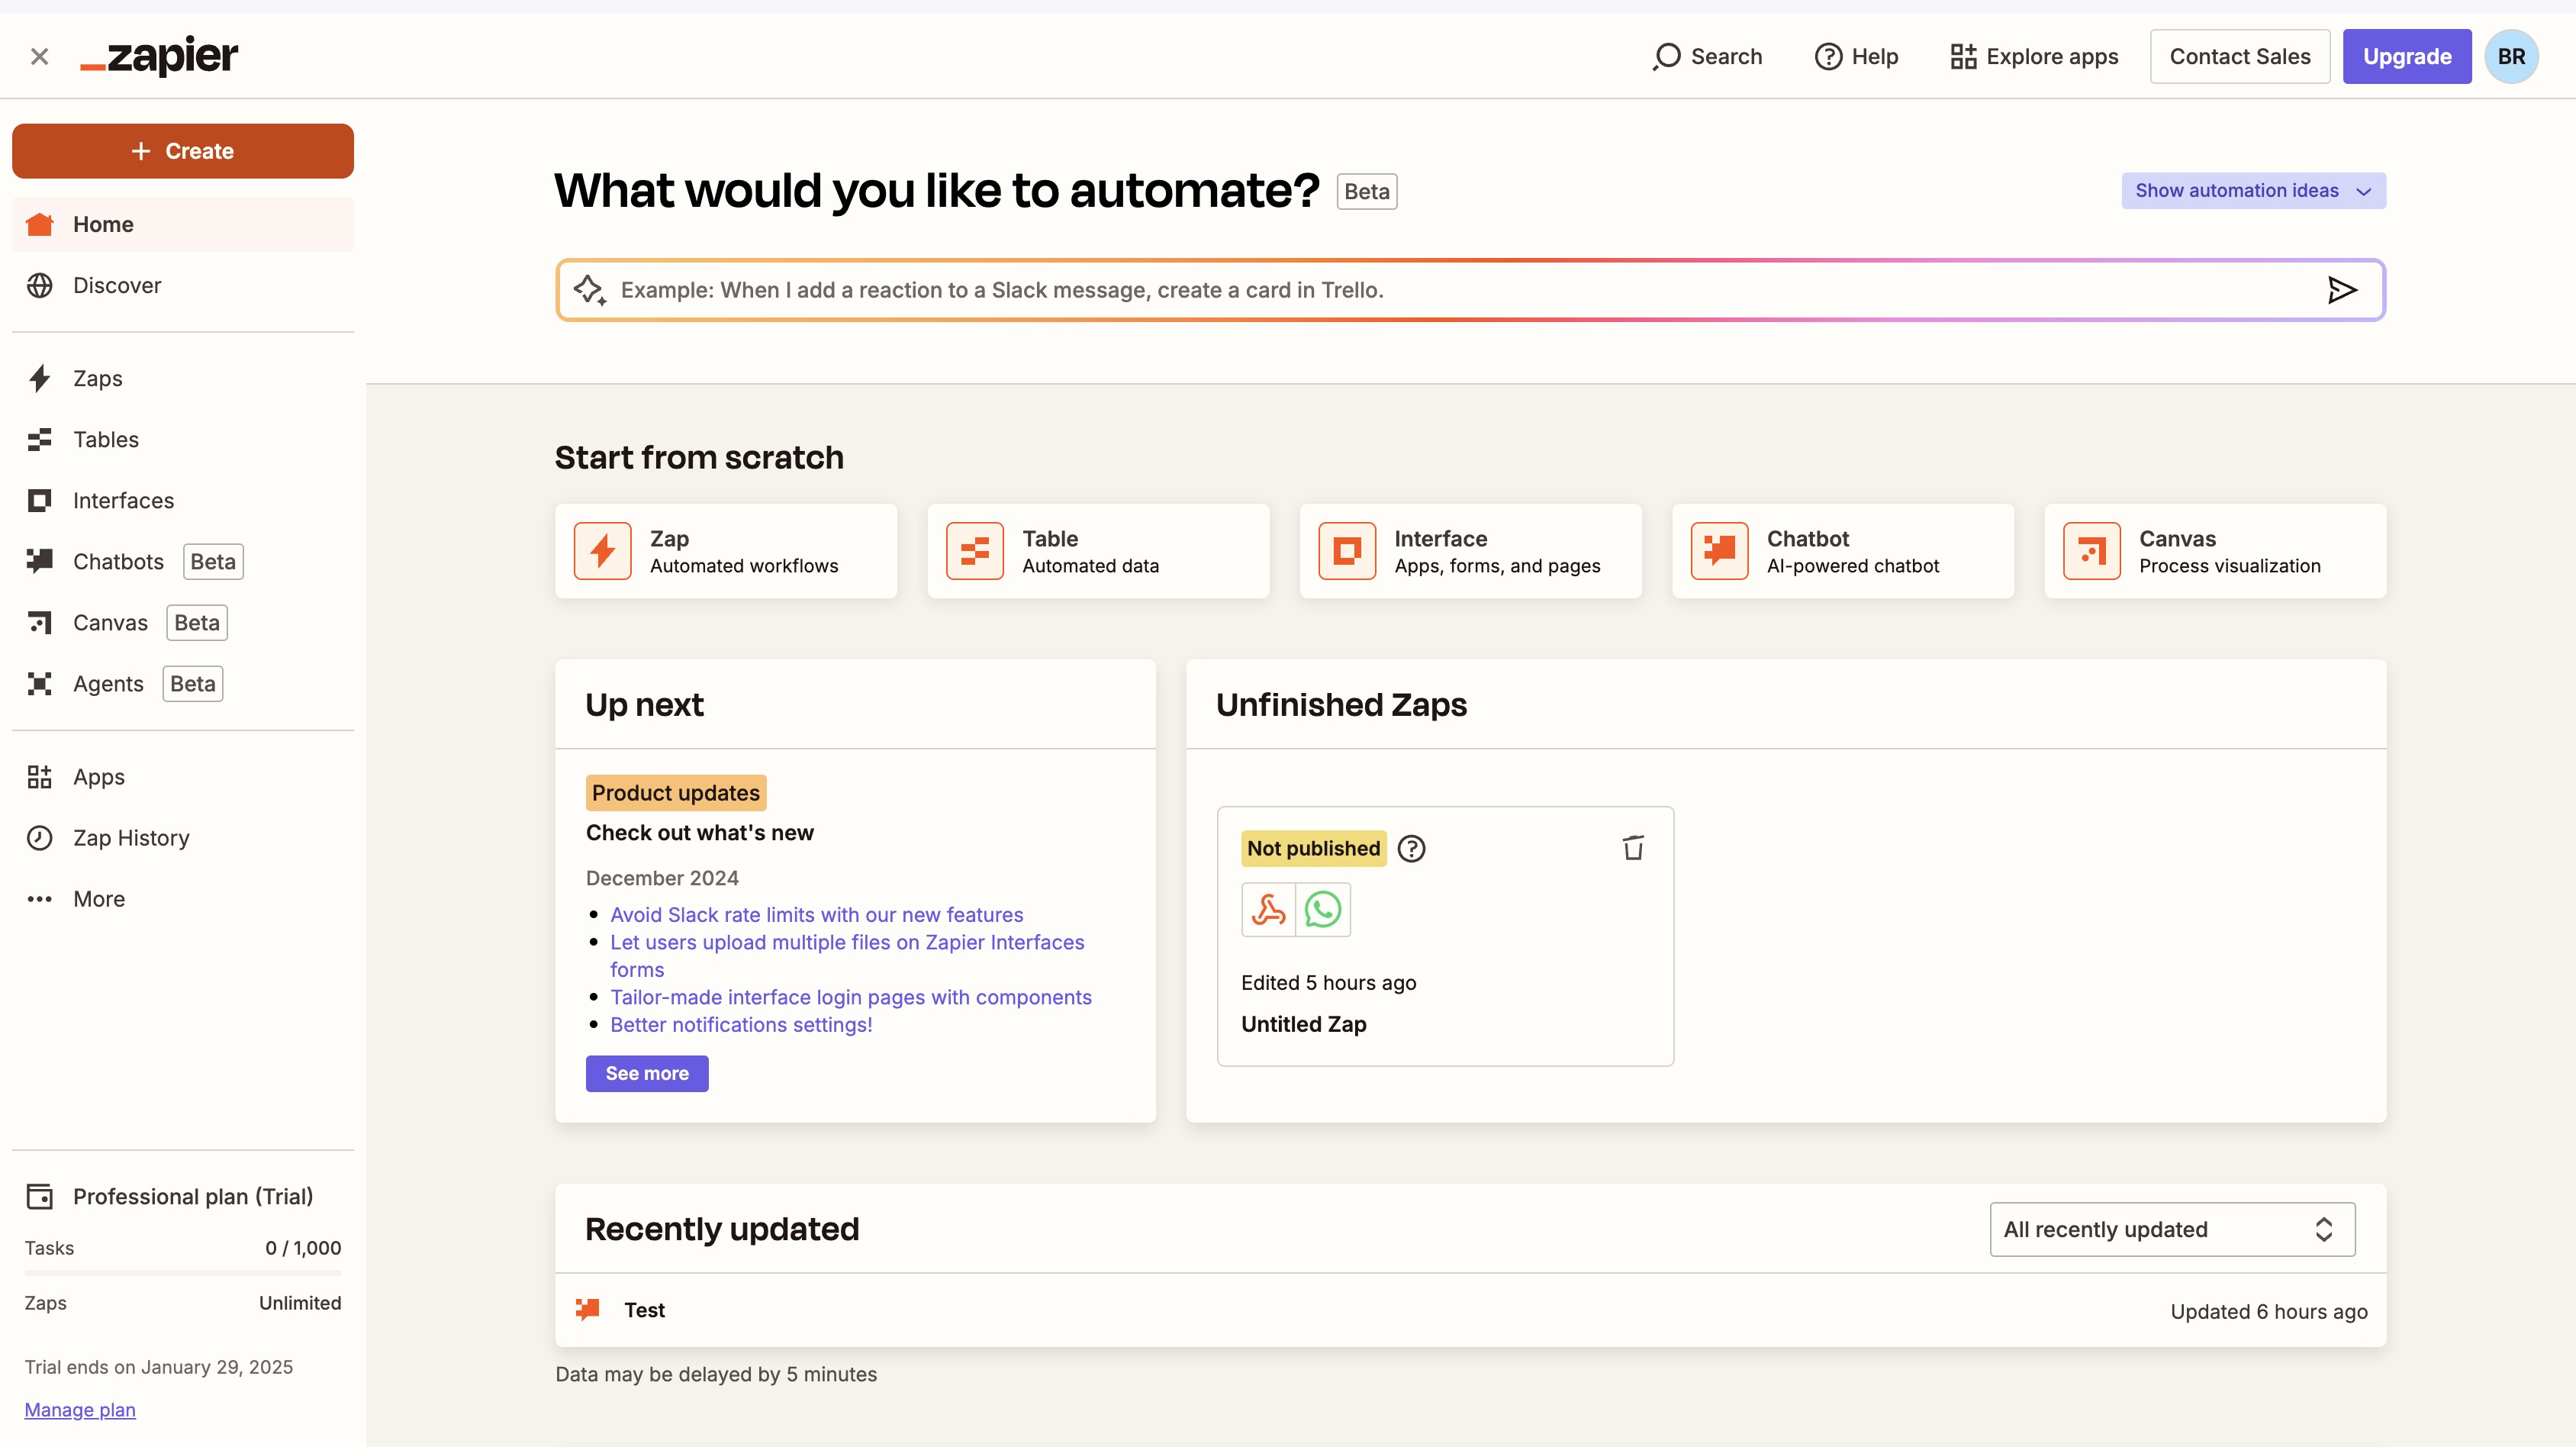This screenshot has width=2576, height=1447.
Task: Delete the Untitled Zap with trash icon
Action: point(1633,848)
